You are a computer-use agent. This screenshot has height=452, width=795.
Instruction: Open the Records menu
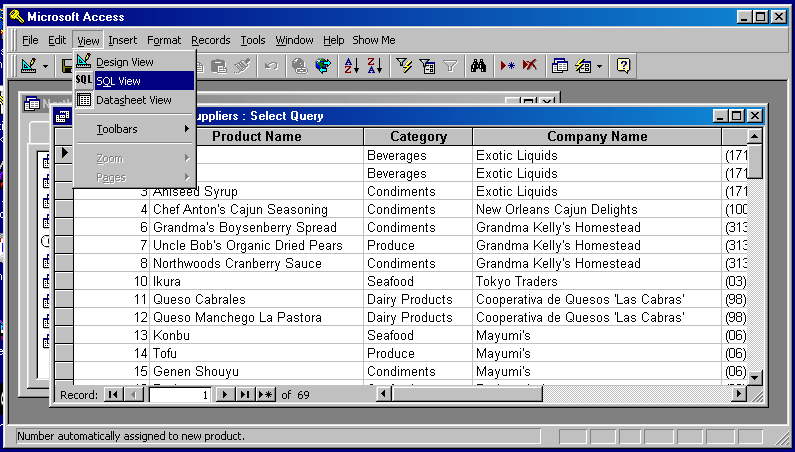click(210, 40)
